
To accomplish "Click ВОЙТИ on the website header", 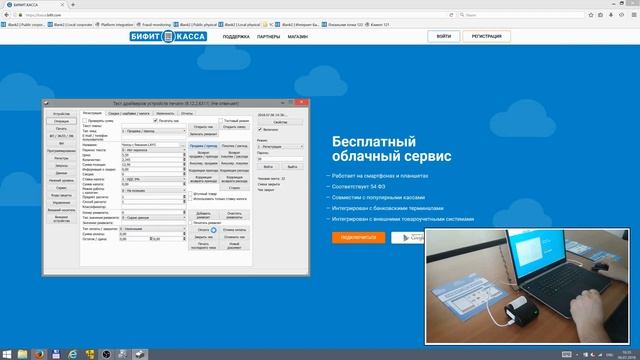I will [444, 36].
